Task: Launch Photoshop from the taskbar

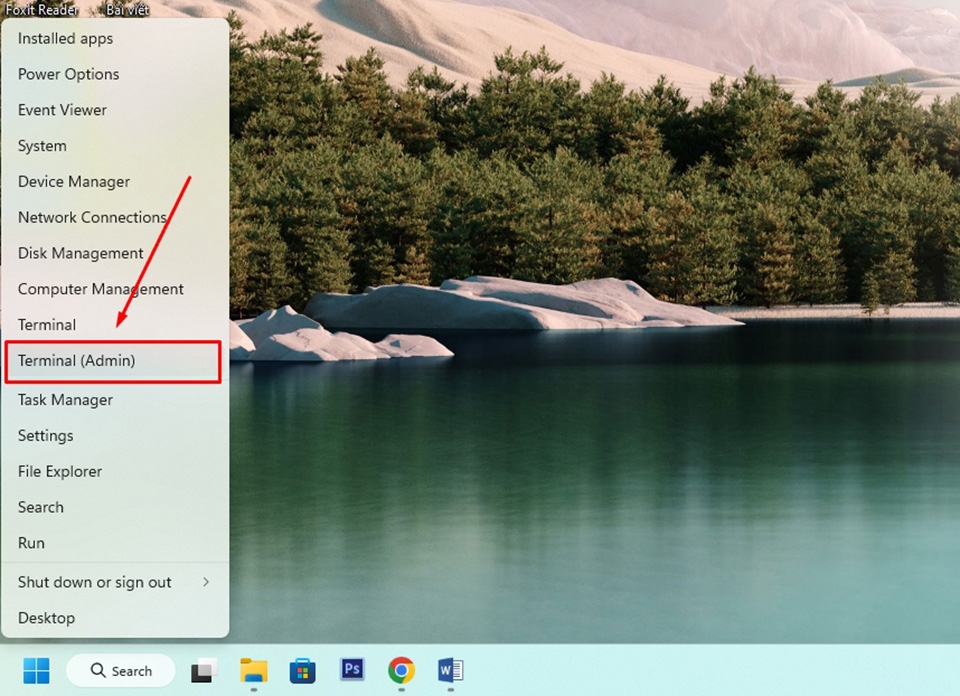Action: click(352, 670)
